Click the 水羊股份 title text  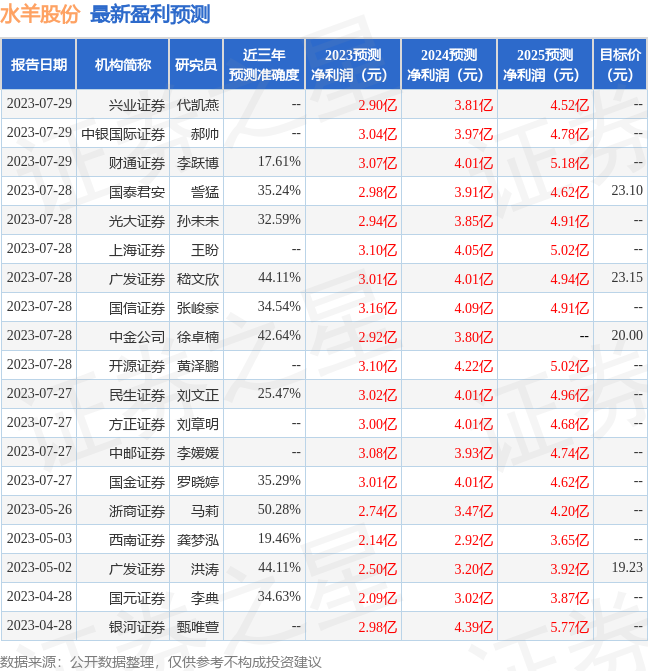coord(40,14)
